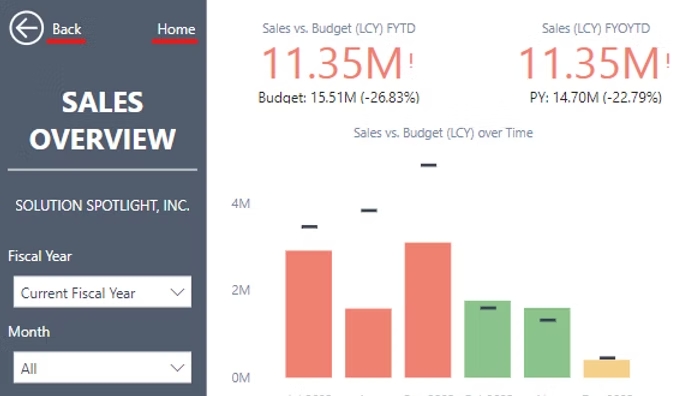Click the 'Sales vs. Budget (LCY) over Time' title
This screenshot has width=682, height=396.
pos(443,133)
